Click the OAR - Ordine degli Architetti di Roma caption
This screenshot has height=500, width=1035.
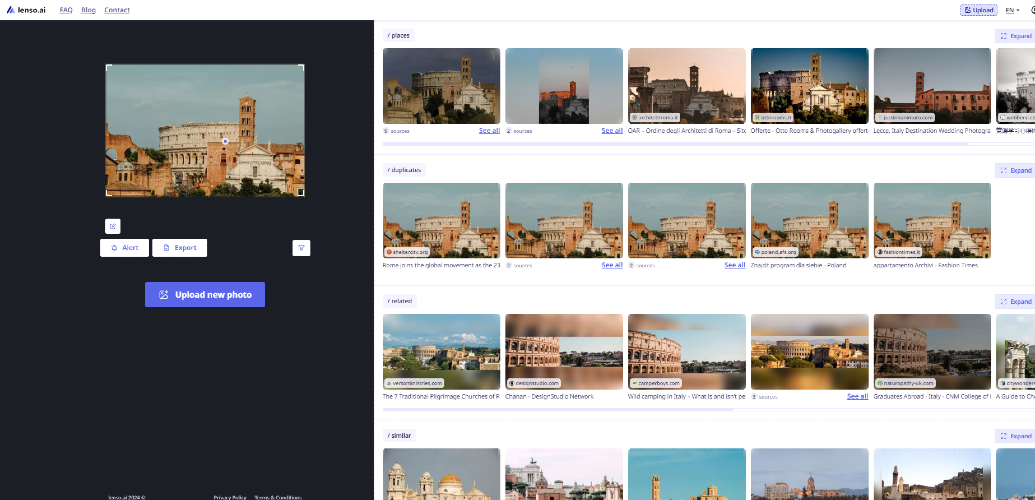pos(686,131)
